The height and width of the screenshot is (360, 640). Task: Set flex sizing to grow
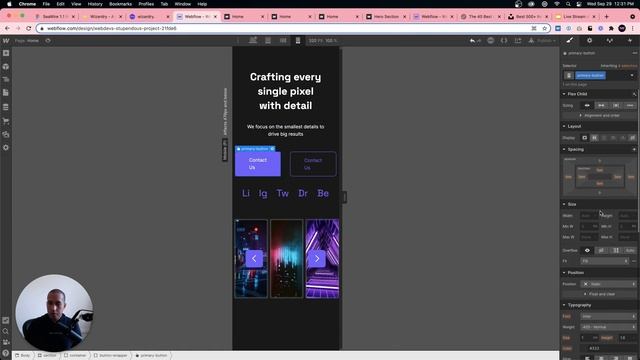[601, 105]
